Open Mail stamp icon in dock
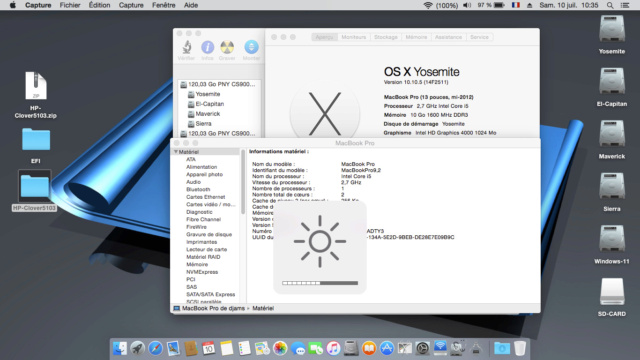This screenshot has width=640, height=360. coord(173,348)
